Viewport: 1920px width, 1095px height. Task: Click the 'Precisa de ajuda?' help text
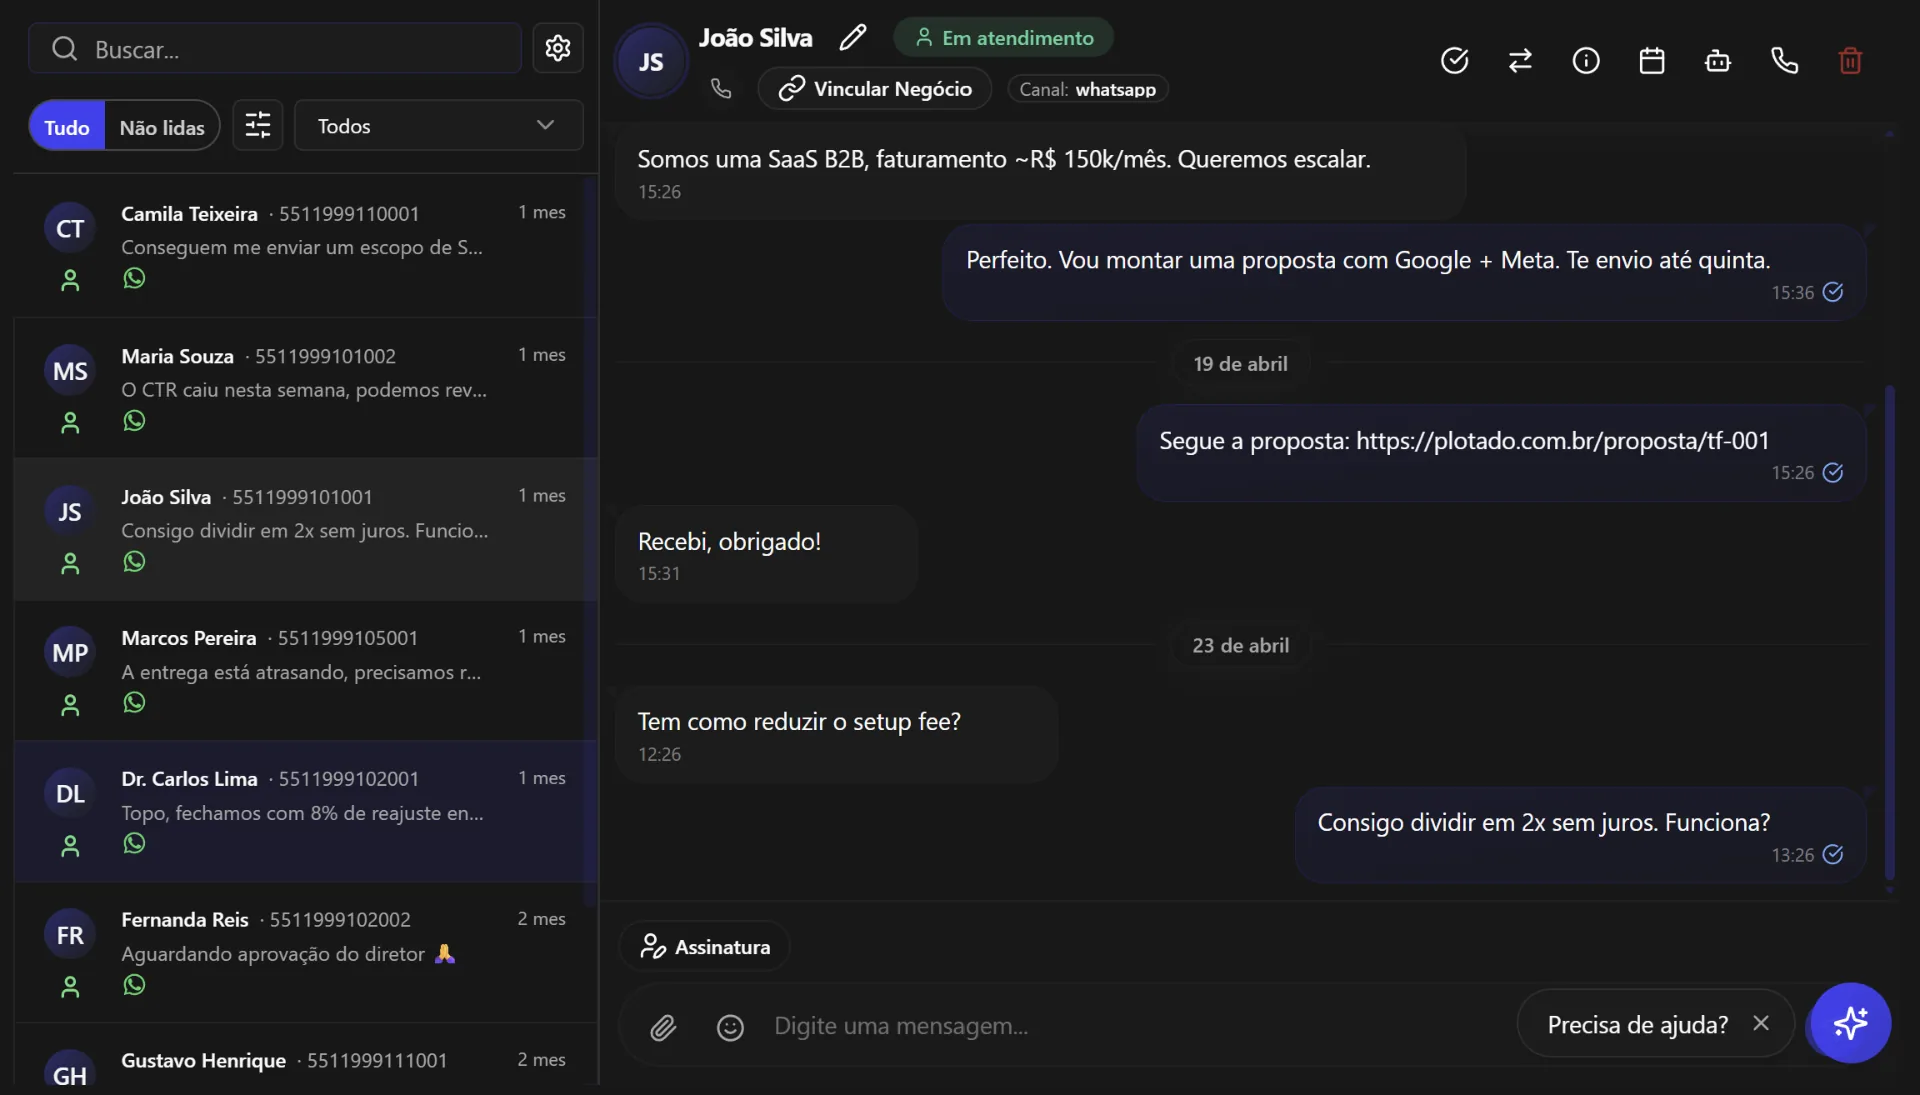click(1637, 1024)
